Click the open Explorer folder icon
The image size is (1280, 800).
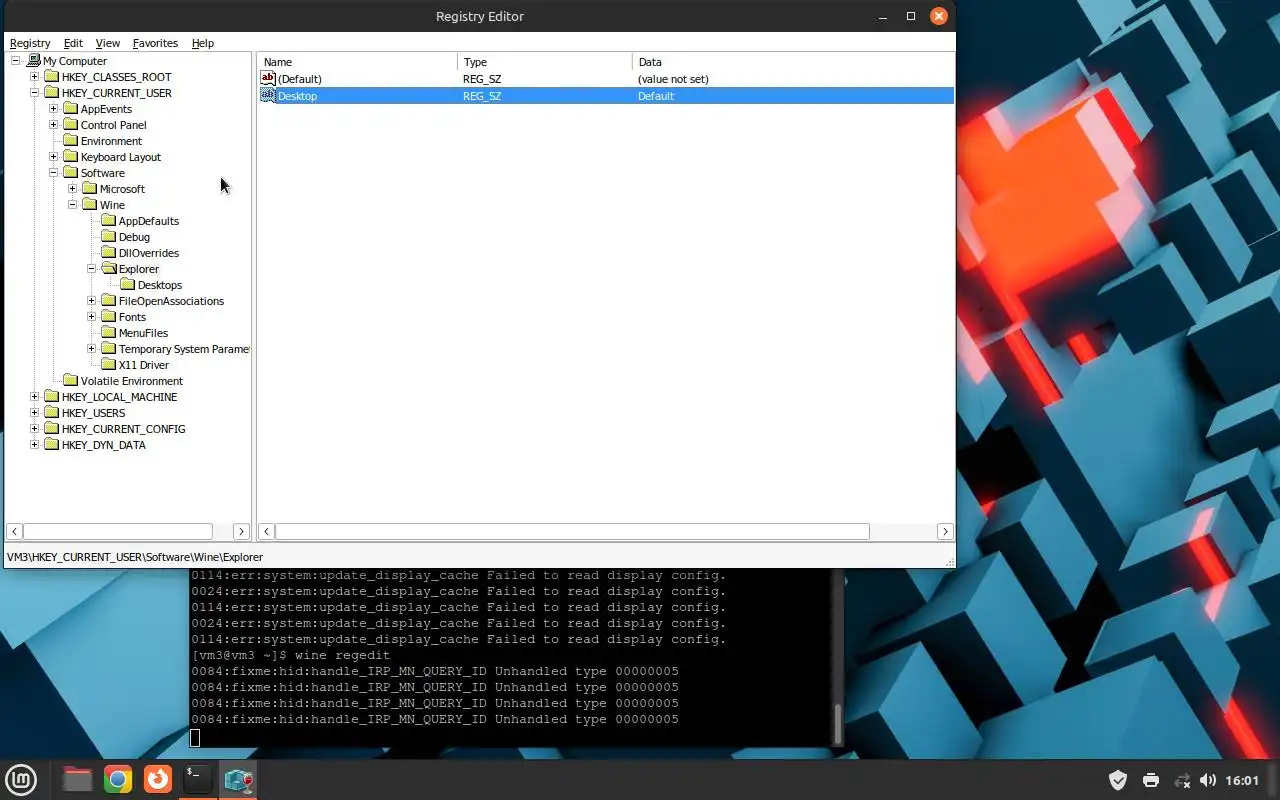tap(109, 269)
